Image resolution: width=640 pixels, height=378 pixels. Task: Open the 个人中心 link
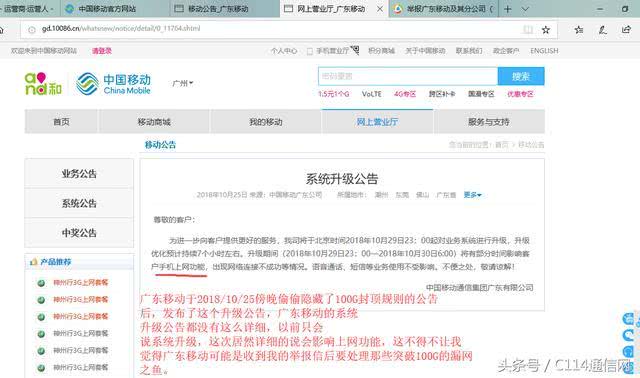point(284,51)
